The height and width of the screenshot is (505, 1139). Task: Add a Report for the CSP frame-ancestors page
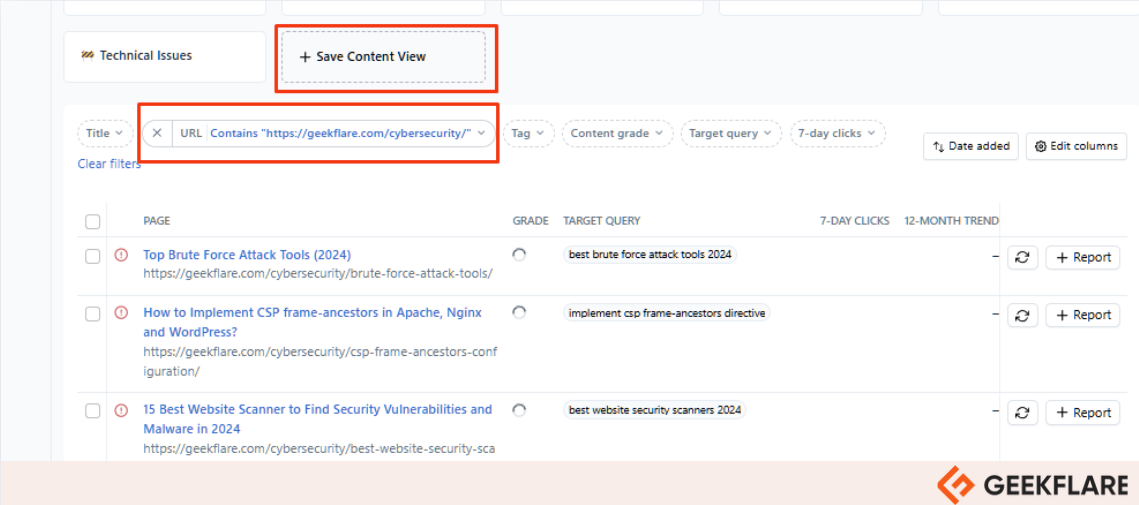1083,315
